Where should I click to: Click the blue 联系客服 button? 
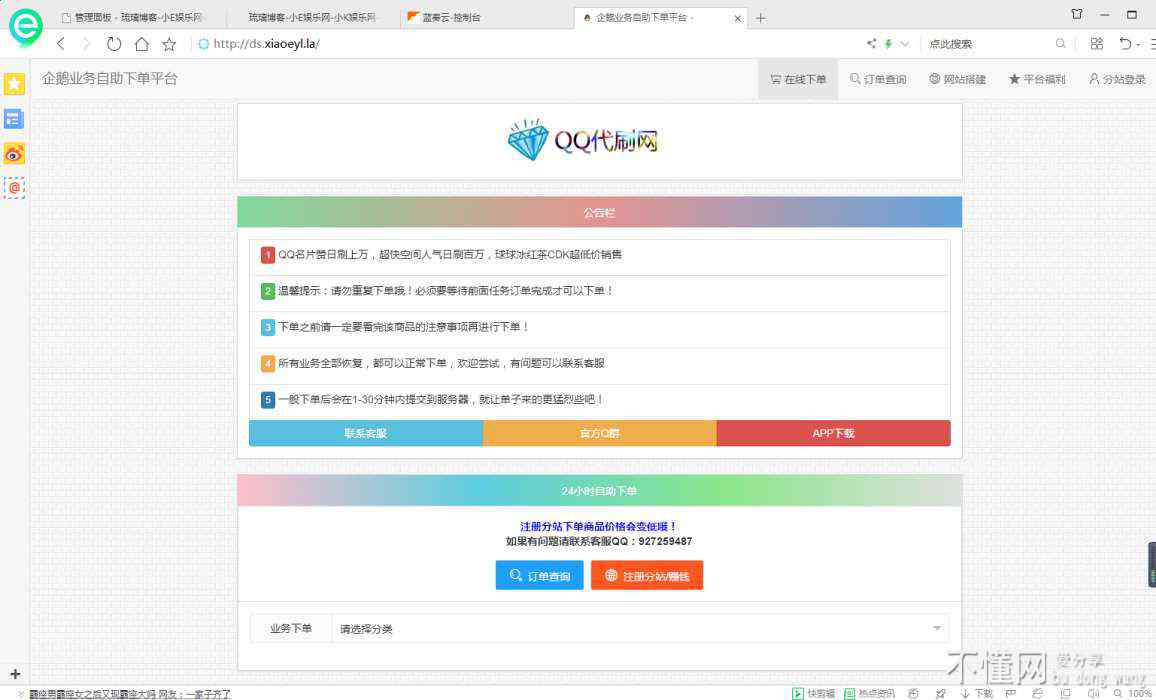pos(366,433)
